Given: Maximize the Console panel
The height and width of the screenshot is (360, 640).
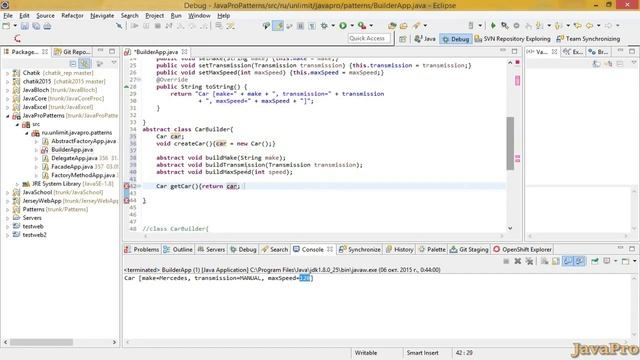Looking at the screenshot, I should tap(632, 249).
